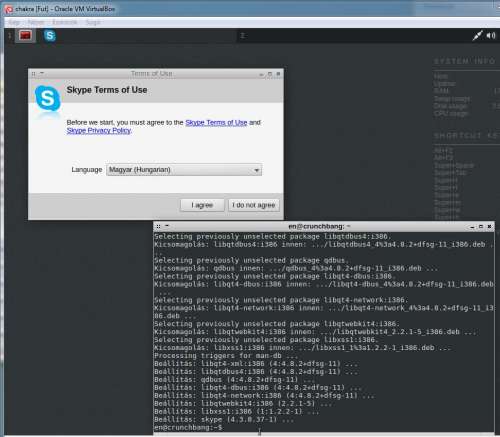Screen dimensions: 500x437
Task: Maximize the terminal window
Action: pos(481,227)
